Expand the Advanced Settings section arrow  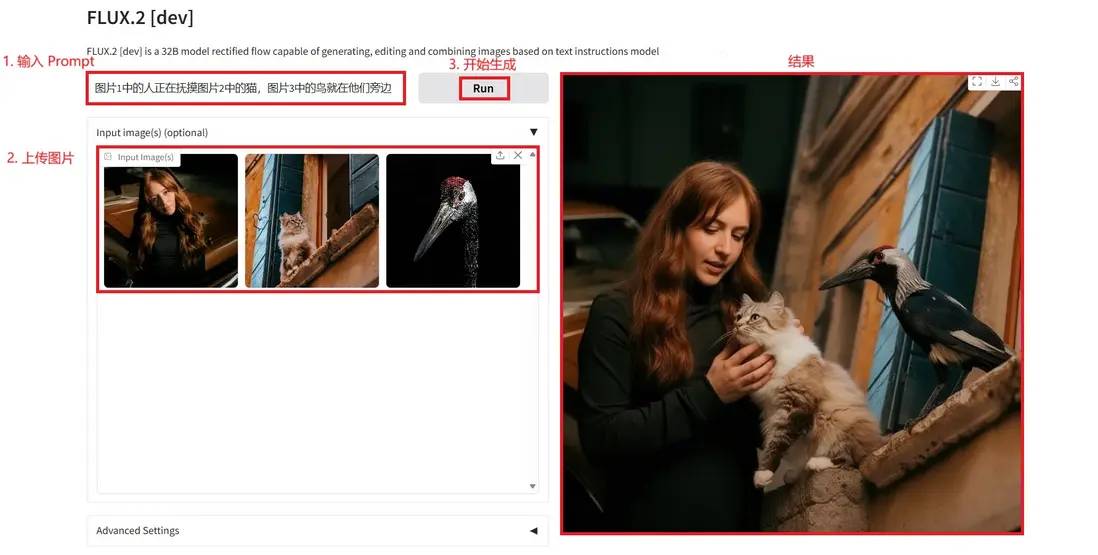tap(534, 531)
